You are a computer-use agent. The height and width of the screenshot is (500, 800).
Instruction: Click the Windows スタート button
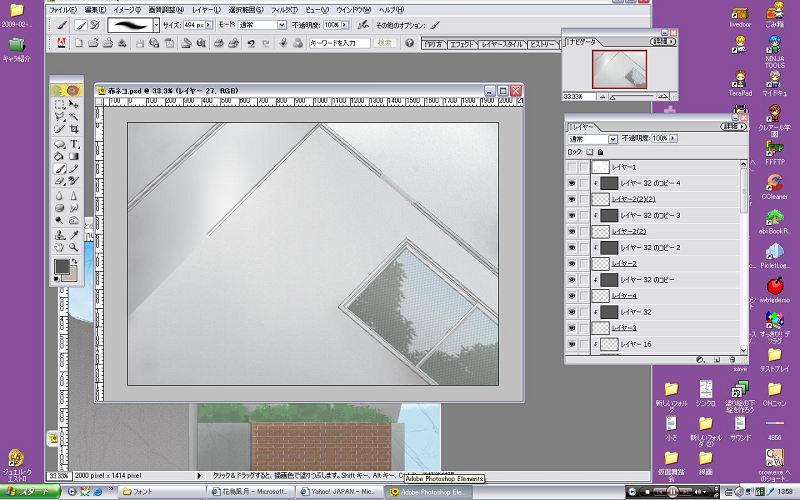point(30,492)
